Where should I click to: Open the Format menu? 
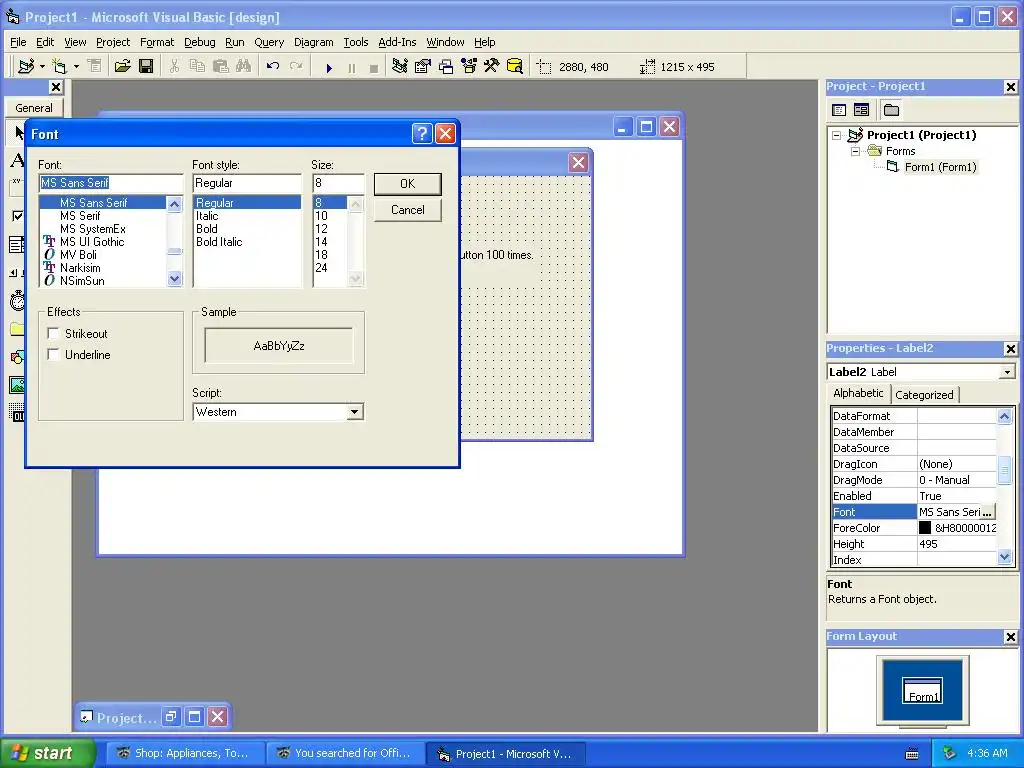(157, 42)
